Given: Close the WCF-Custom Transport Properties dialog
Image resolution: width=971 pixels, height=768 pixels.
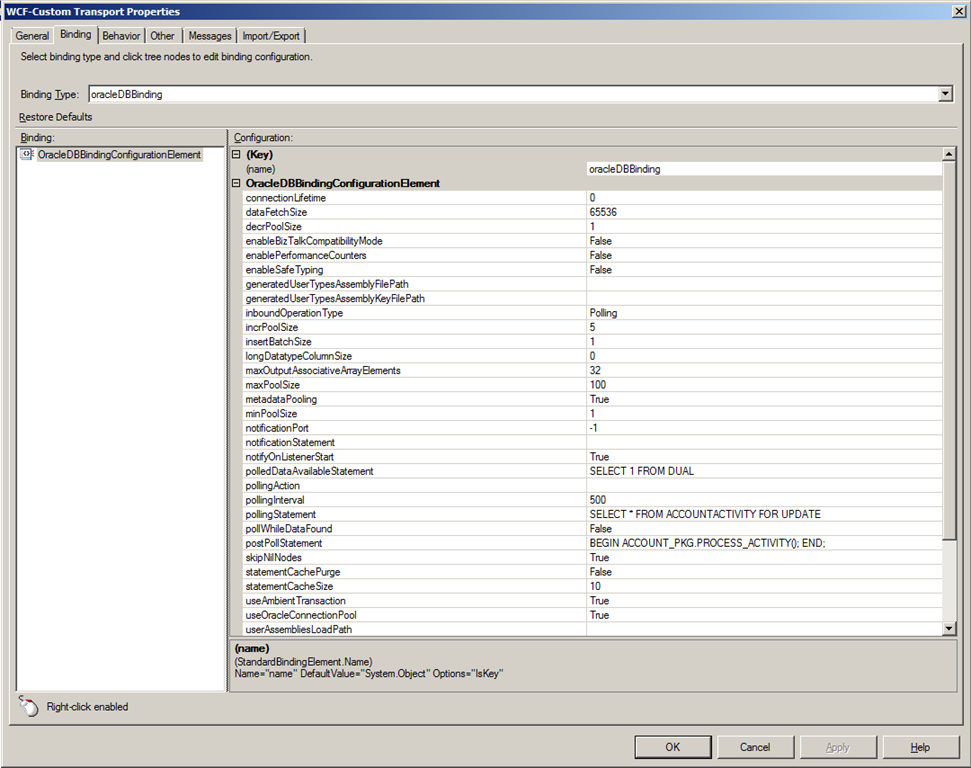Looking at the screenshot, I should 958,11.
